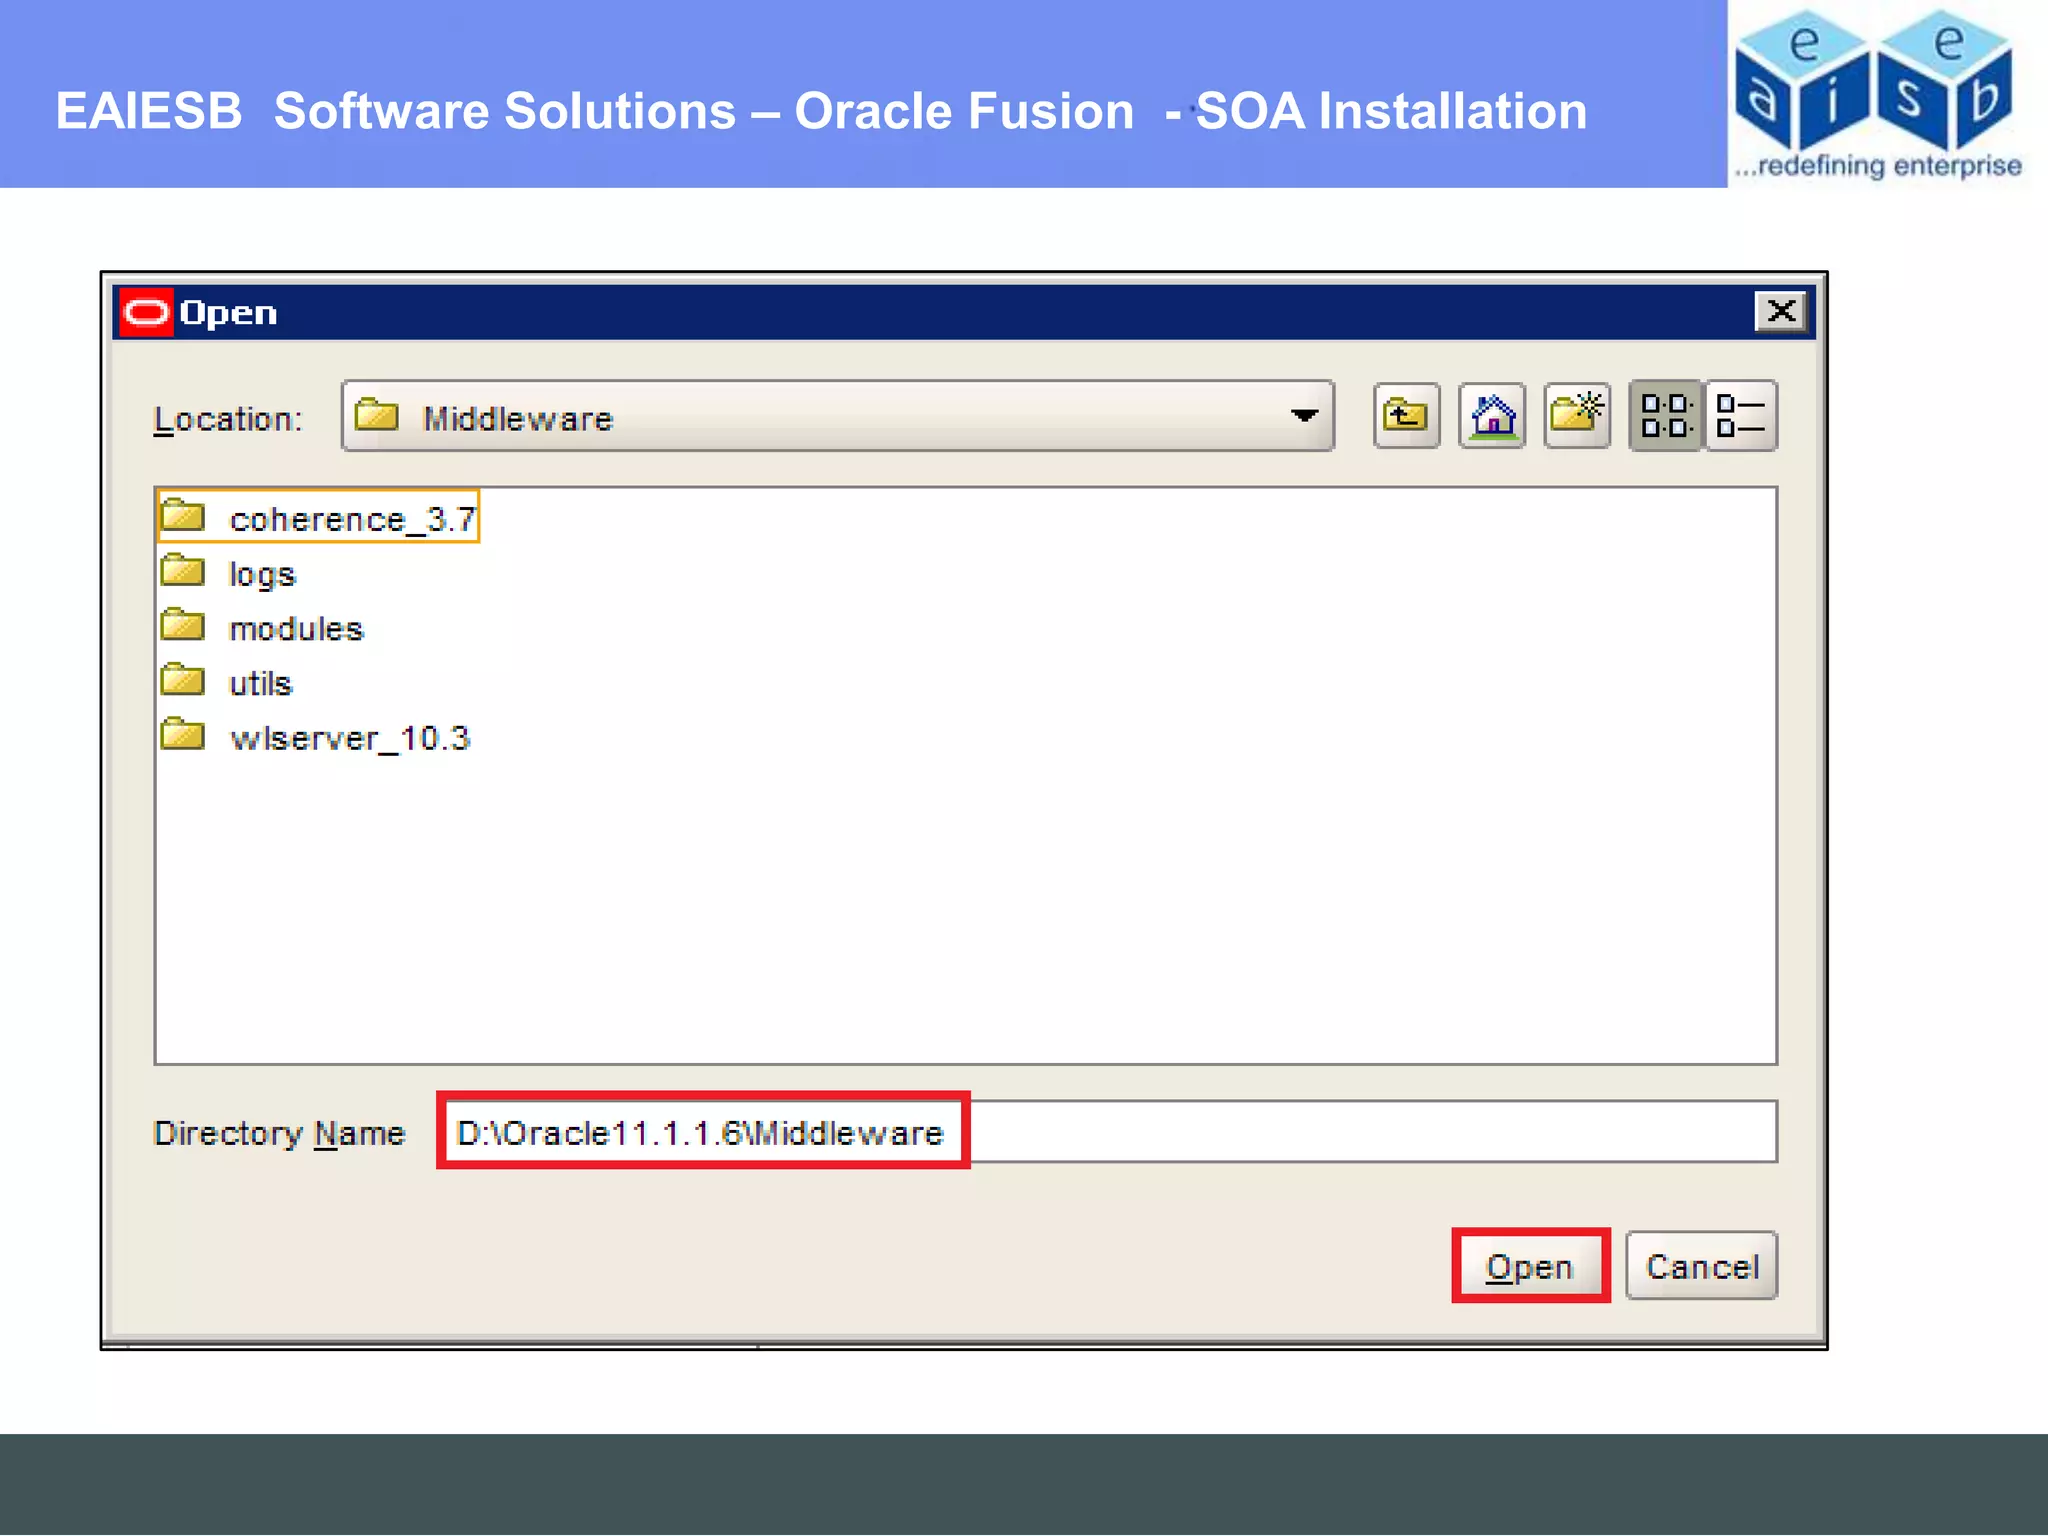
Task: Confirm with the Open button
Action: pyautogui.click(x=1530, y=1266)
